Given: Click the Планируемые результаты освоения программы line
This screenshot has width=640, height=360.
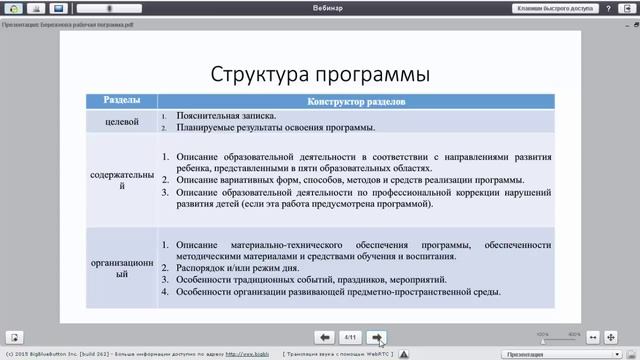Looking at the screenshot, I should pyautogui.click(x=276, y=127).
